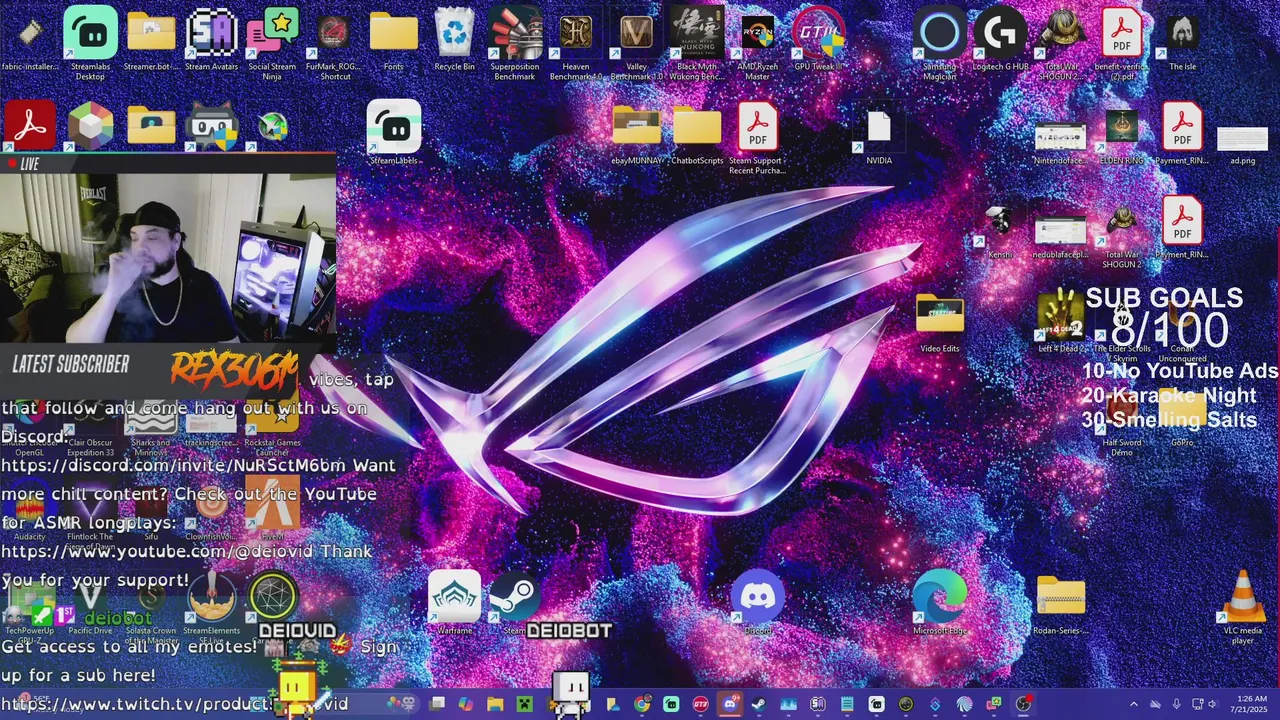Viewport: 1280px width, 720px height.
Task: Launch Superposition Benchmark shortcut
Action: 515,42
